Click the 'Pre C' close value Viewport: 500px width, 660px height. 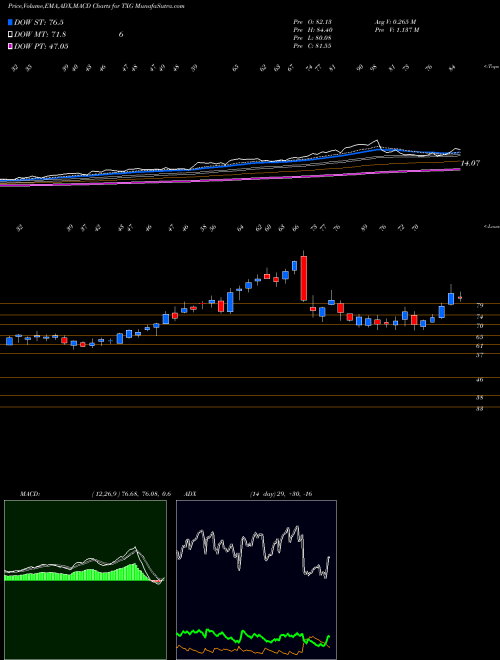click(313, 46)
